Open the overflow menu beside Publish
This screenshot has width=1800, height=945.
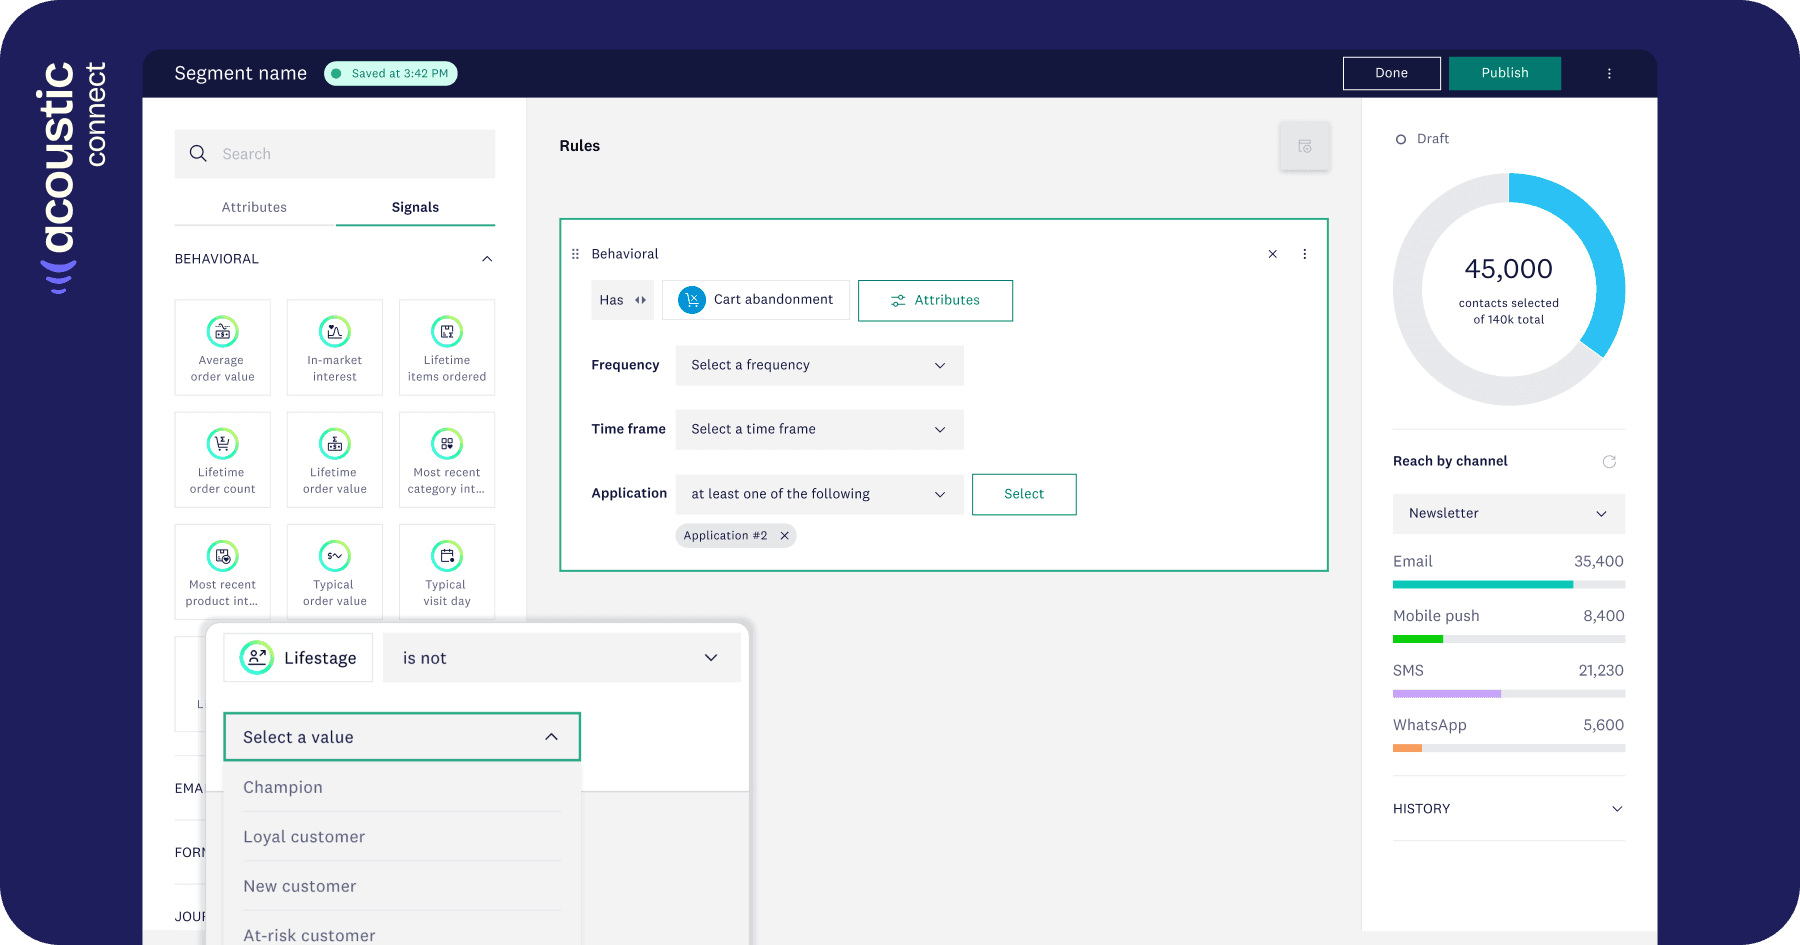1609,73
